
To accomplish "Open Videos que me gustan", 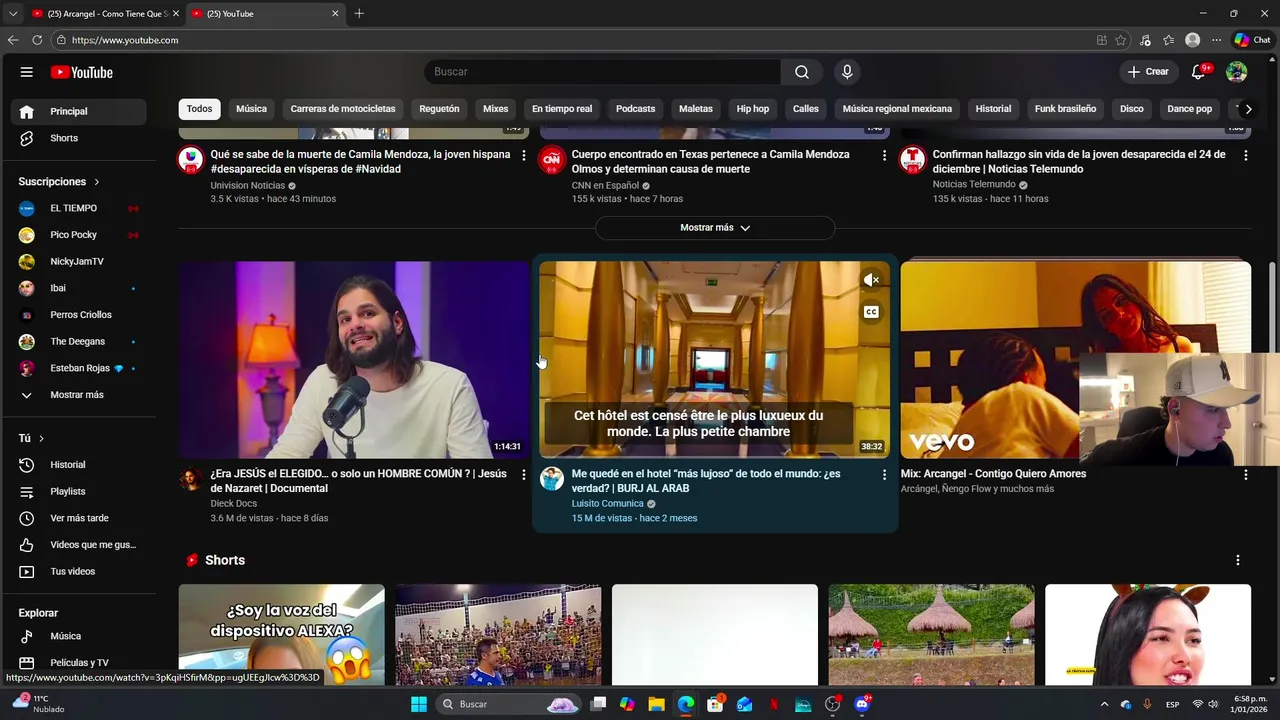I will [78, 545].
